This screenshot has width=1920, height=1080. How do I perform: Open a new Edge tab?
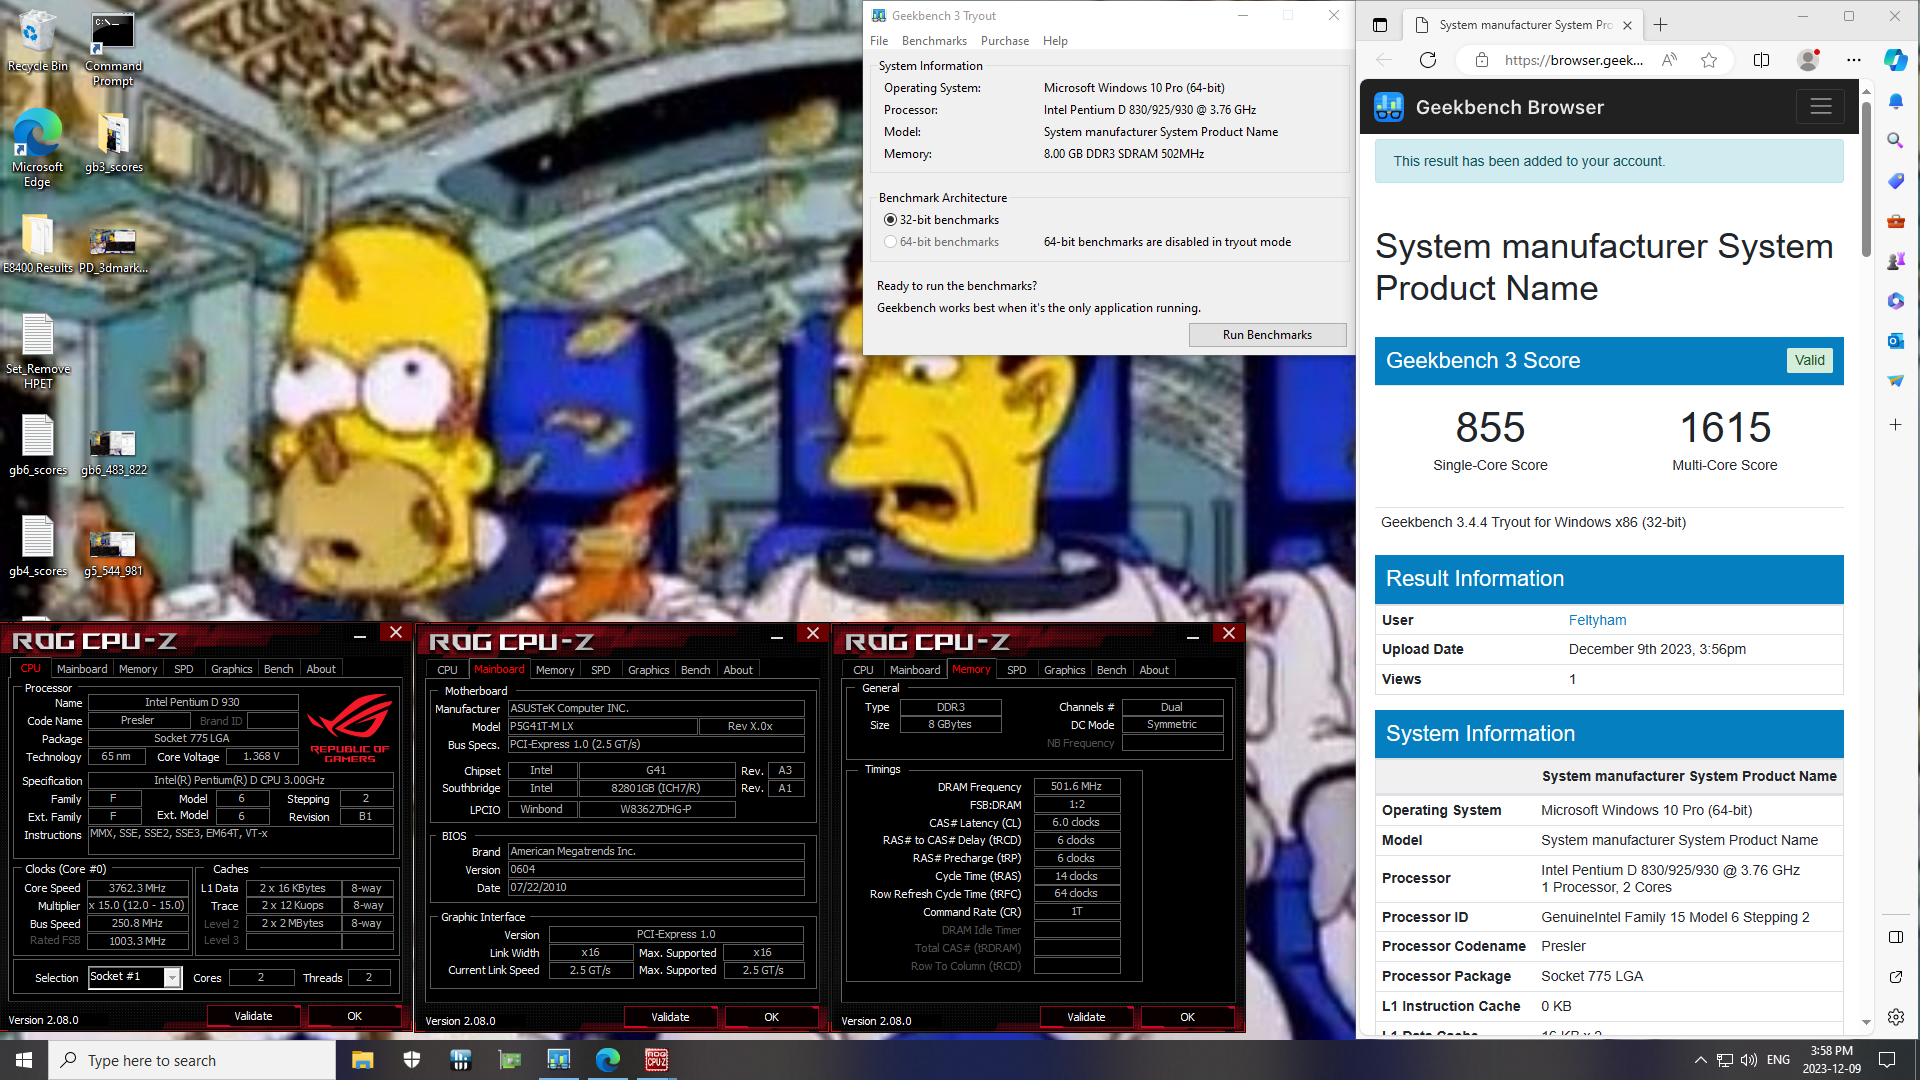[x=1660, y=25]
